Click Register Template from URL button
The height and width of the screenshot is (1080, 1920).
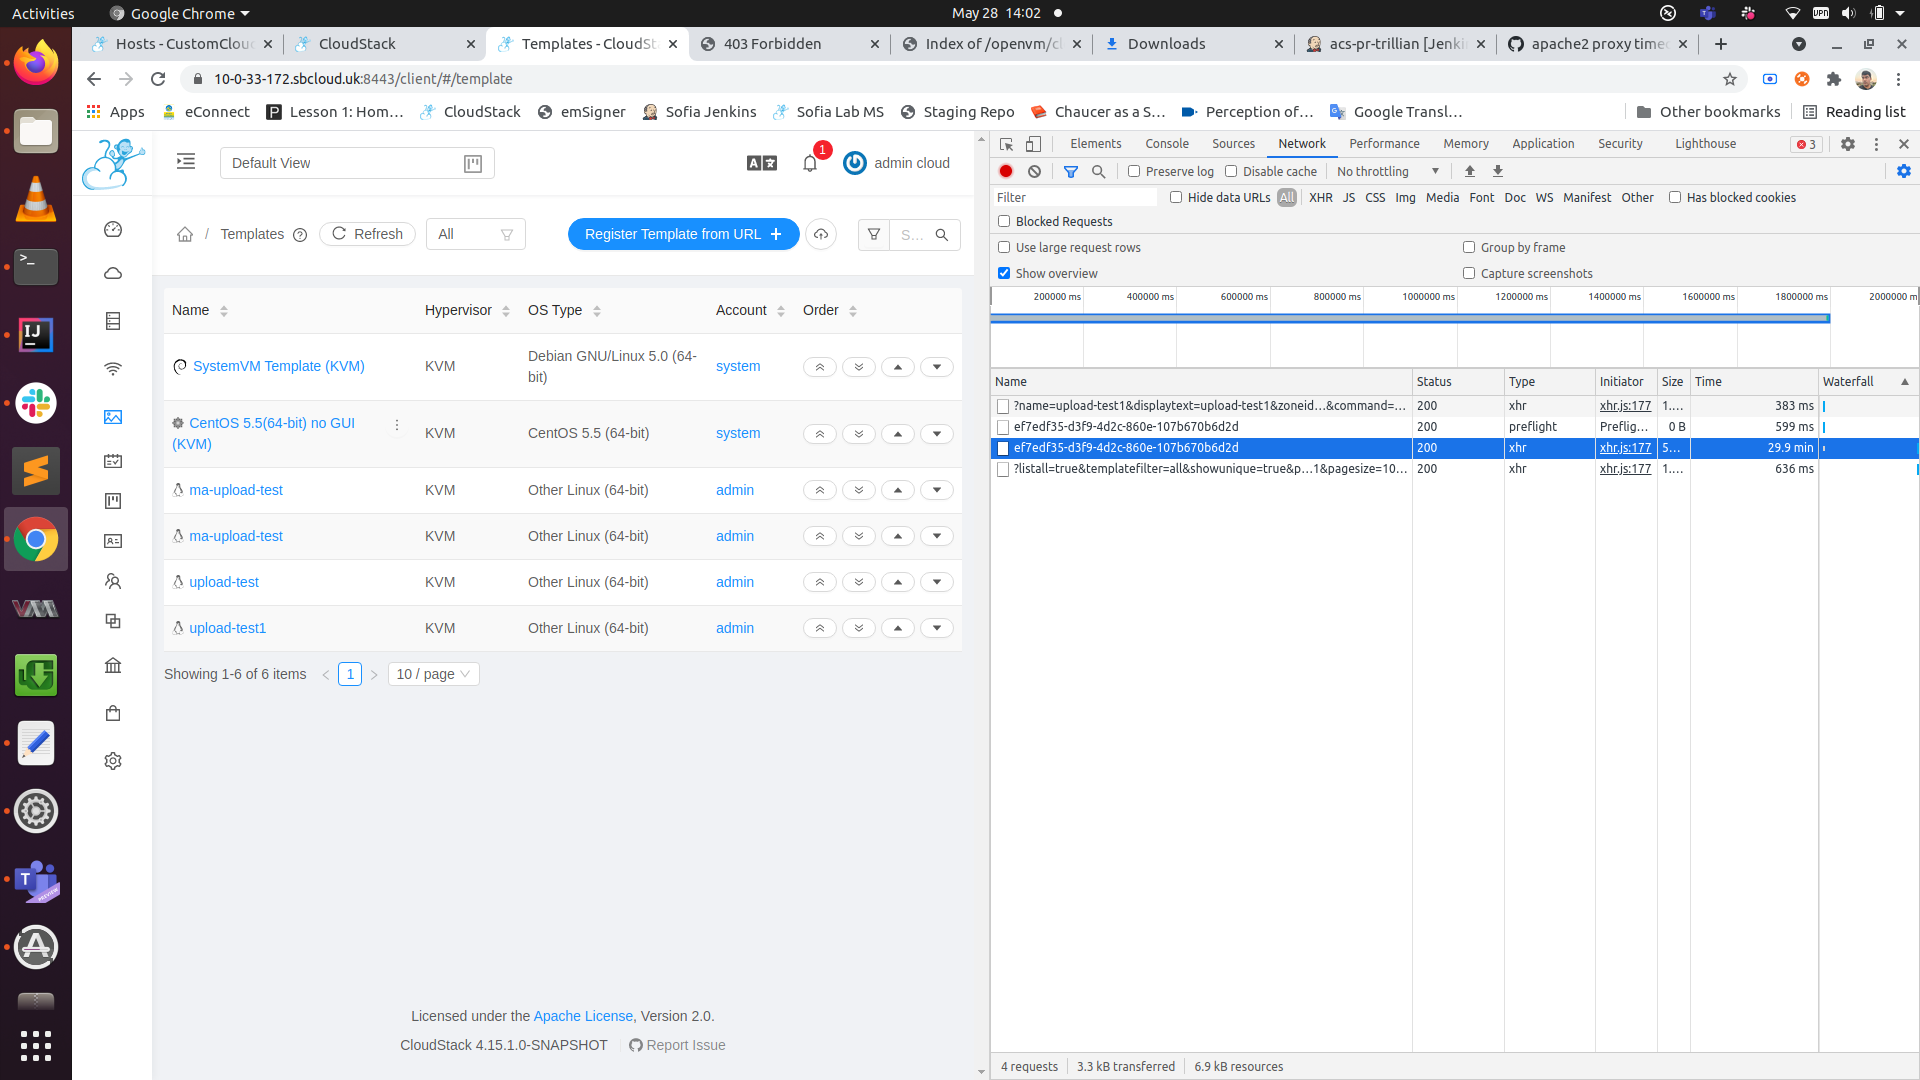click(683, 234)
